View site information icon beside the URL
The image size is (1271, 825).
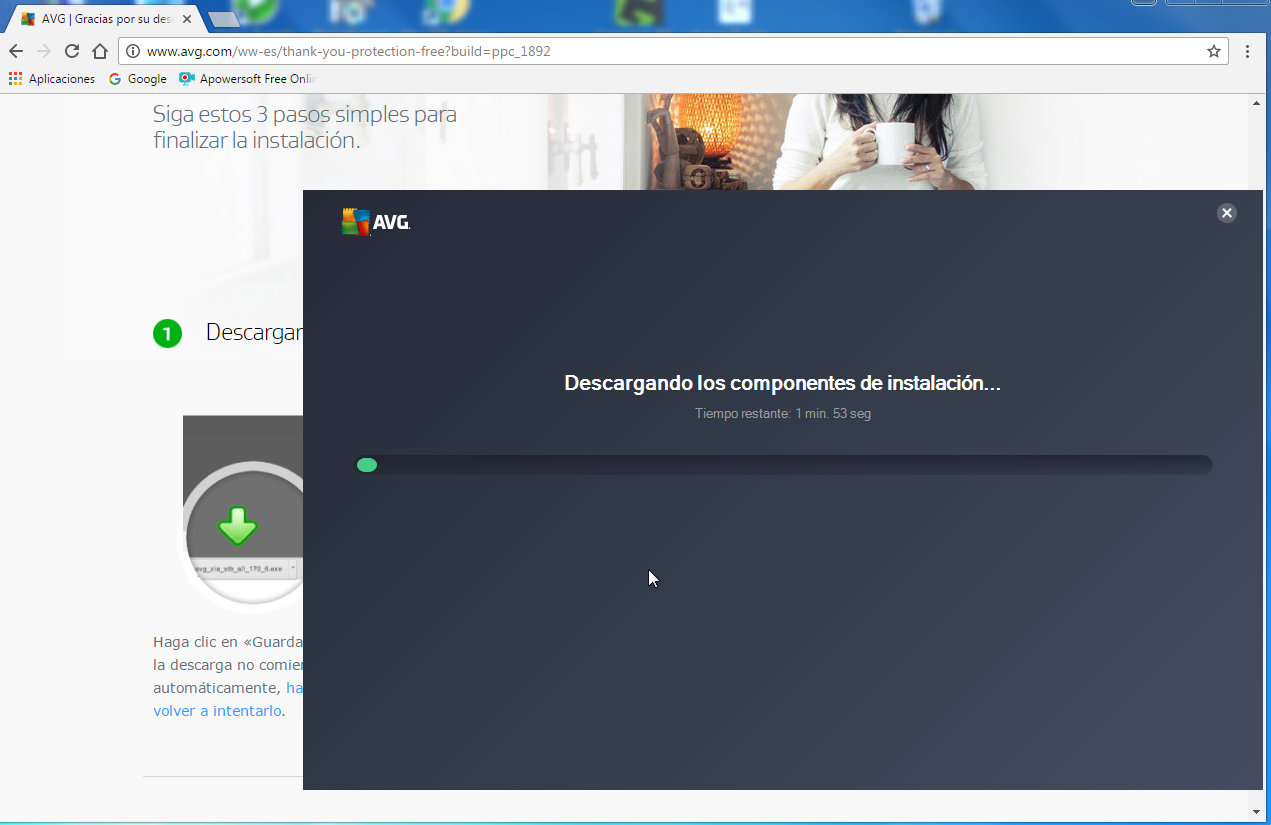coord(133,51)
